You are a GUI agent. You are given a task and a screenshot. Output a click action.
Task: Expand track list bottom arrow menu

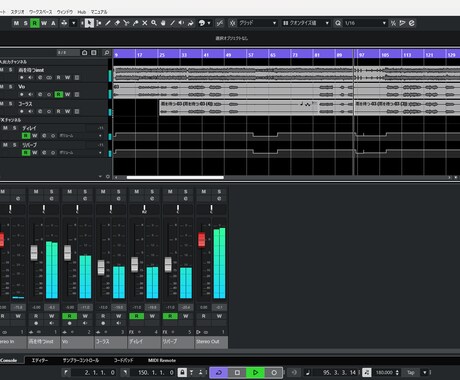(x=100, y=177)
